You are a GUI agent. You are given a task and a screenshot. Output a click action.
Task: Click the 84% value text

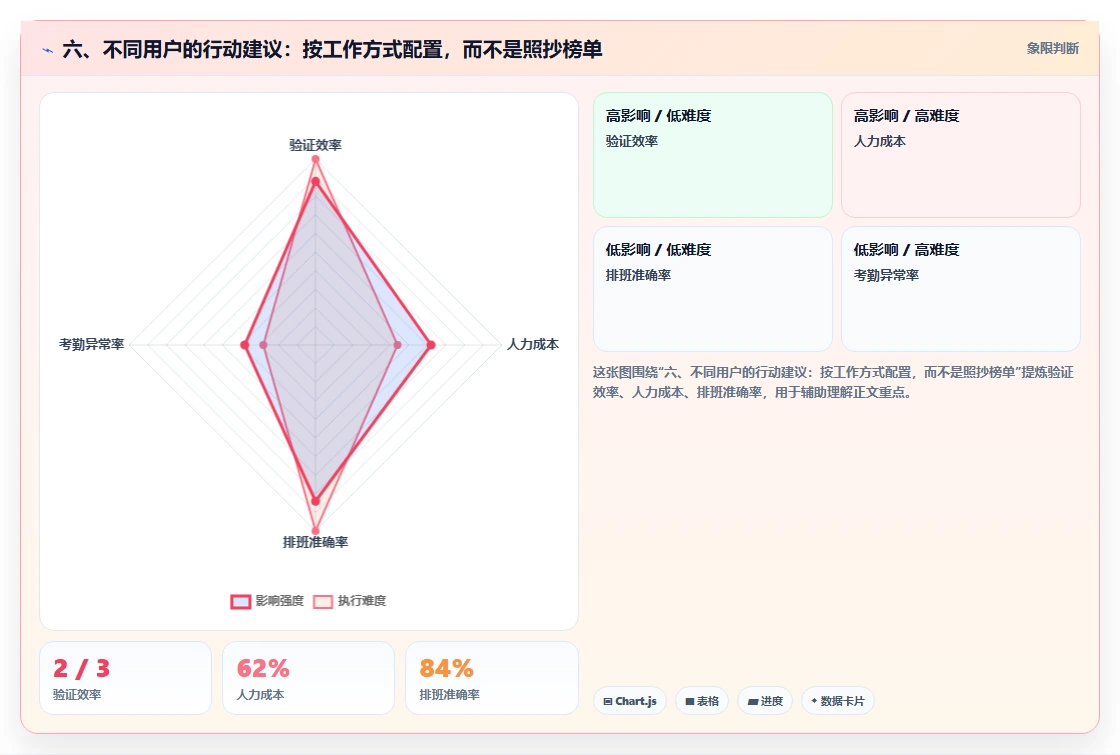click(446, 669)
